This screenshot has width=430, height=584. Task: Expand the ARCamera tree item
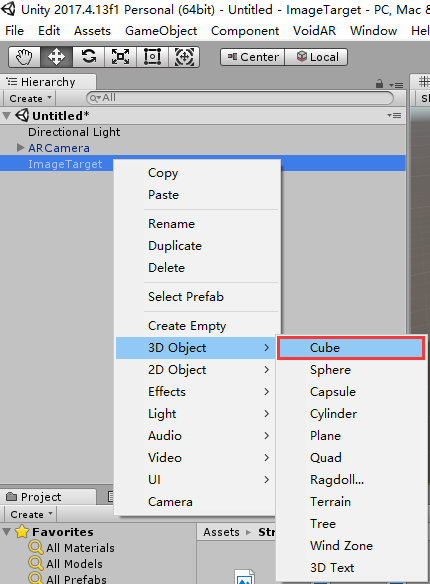pyautogui.click(x=20, y=148)
